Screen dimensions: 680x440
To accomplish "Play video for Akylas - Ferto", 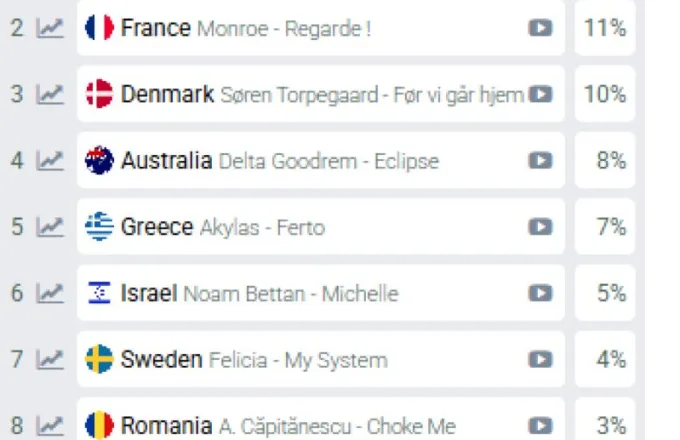I will tap(540, 227).
